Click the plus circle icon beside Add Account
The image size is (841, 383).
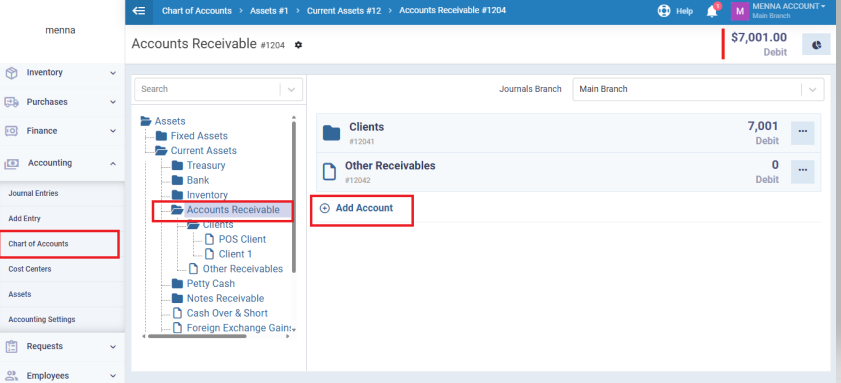(x=324, y=208)
